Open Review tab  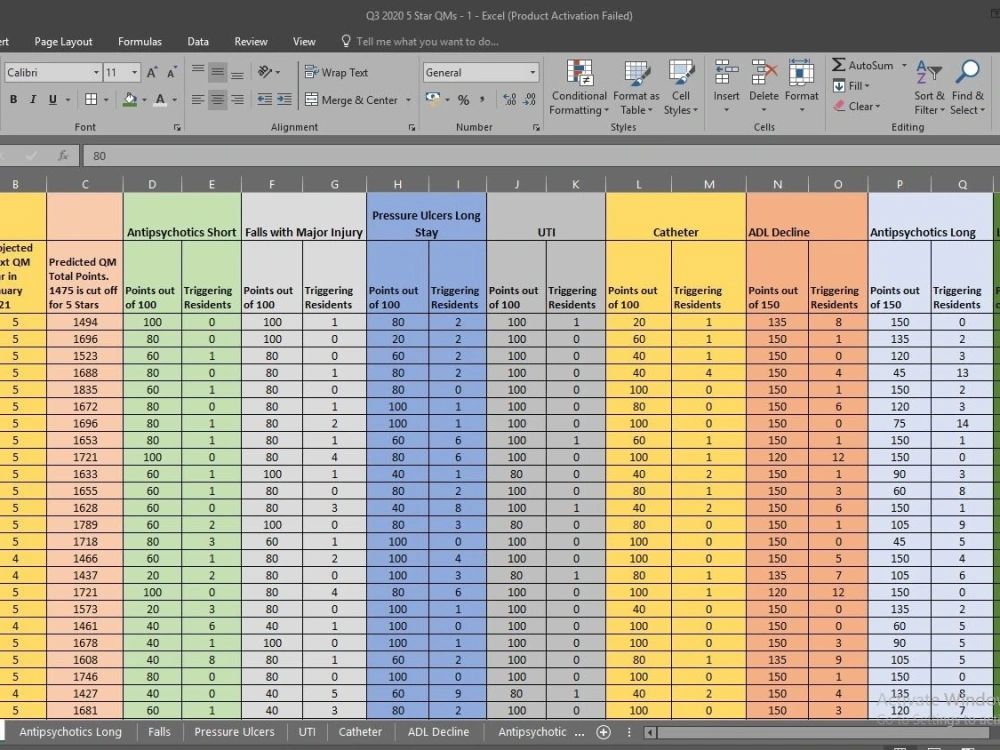(251, 41)
